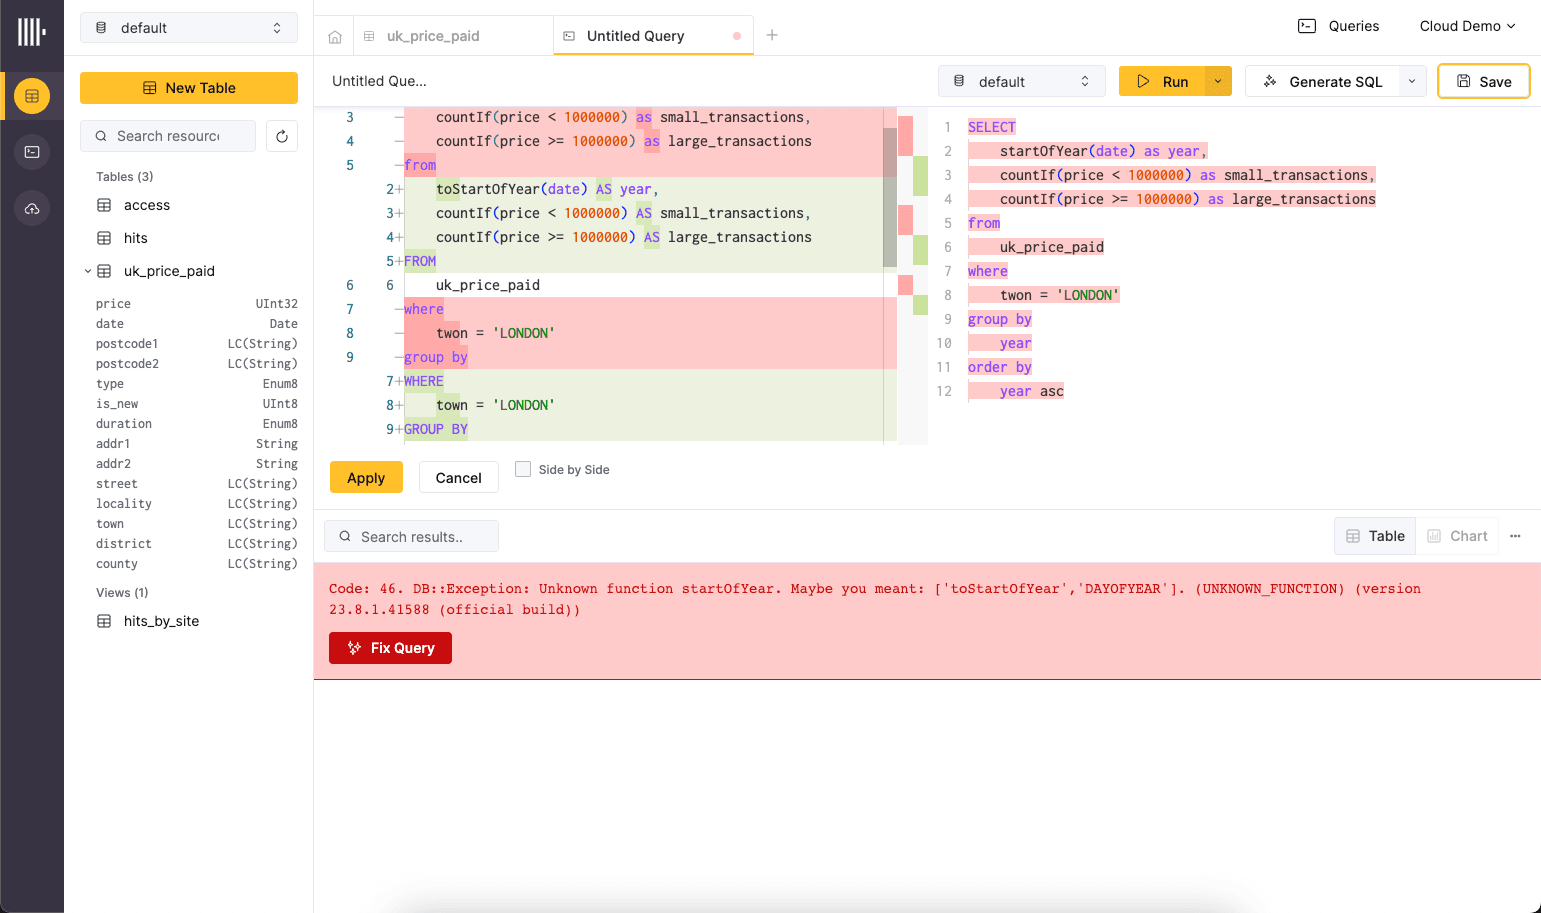Switch results to Table view
Image resolution: width=1541 pixels, height=913 pixels.
pos(1375,536)
